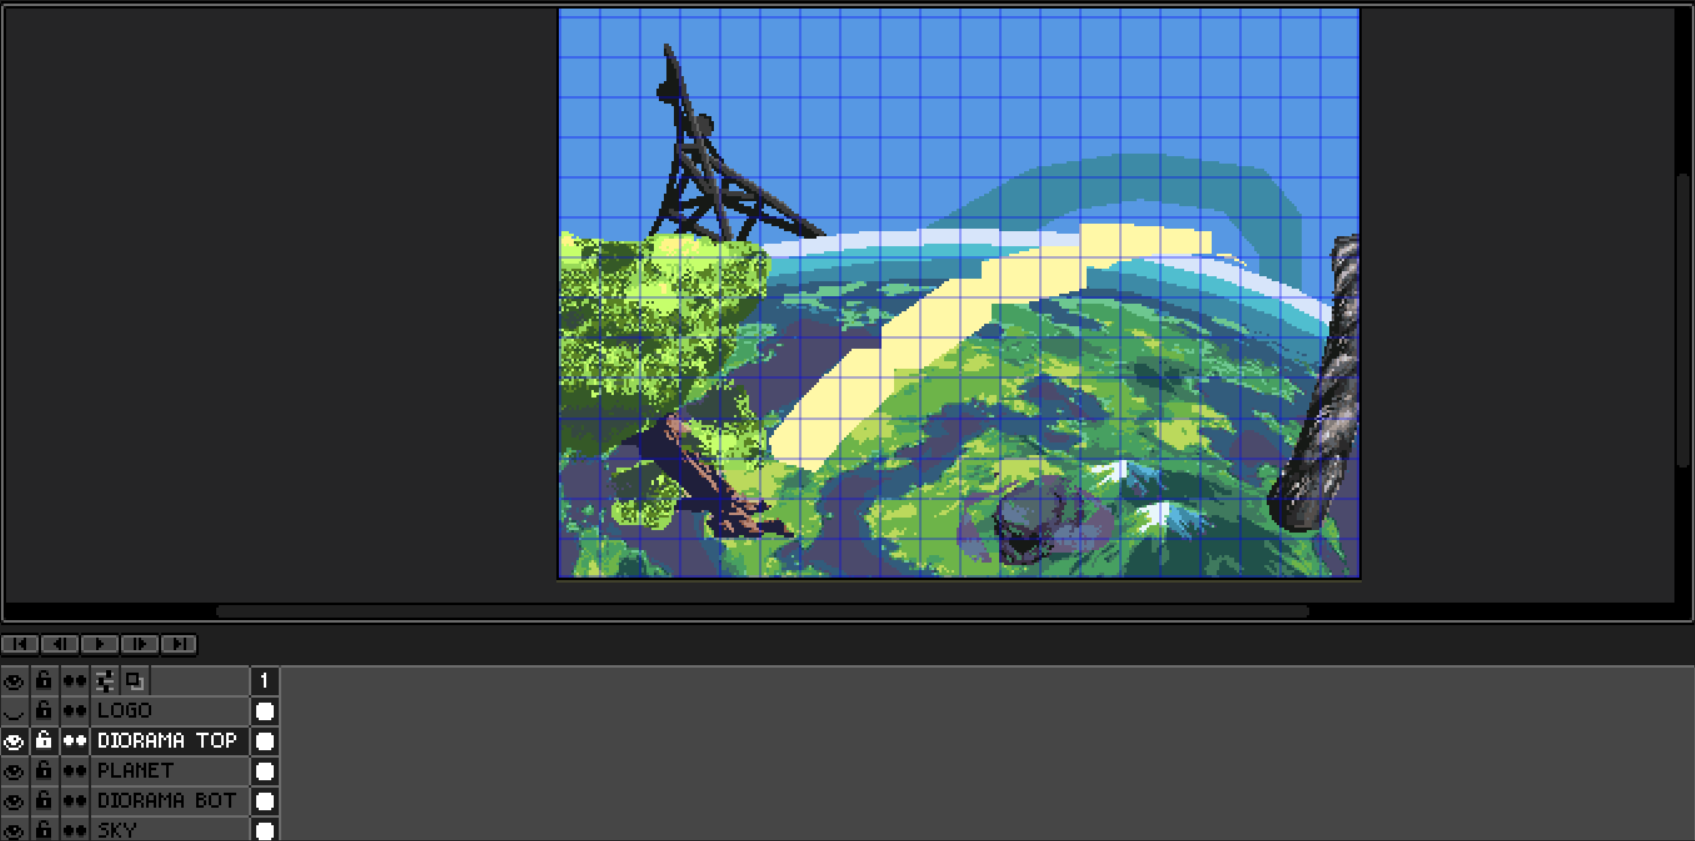Toggle visibility of all layers in timeline header
The width and height of the screenshot is (1695, 841).
coord(14,681)
